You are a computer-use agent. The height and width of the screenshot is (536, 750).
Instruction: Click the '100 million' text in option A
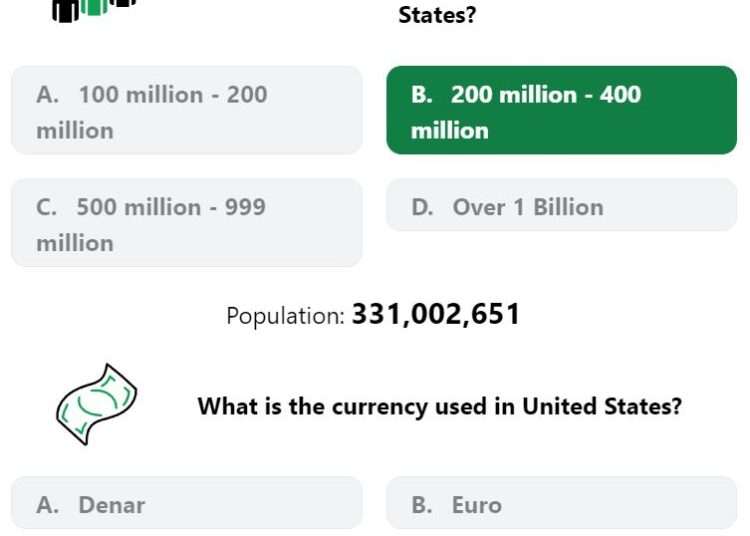(x=141, y=94)
